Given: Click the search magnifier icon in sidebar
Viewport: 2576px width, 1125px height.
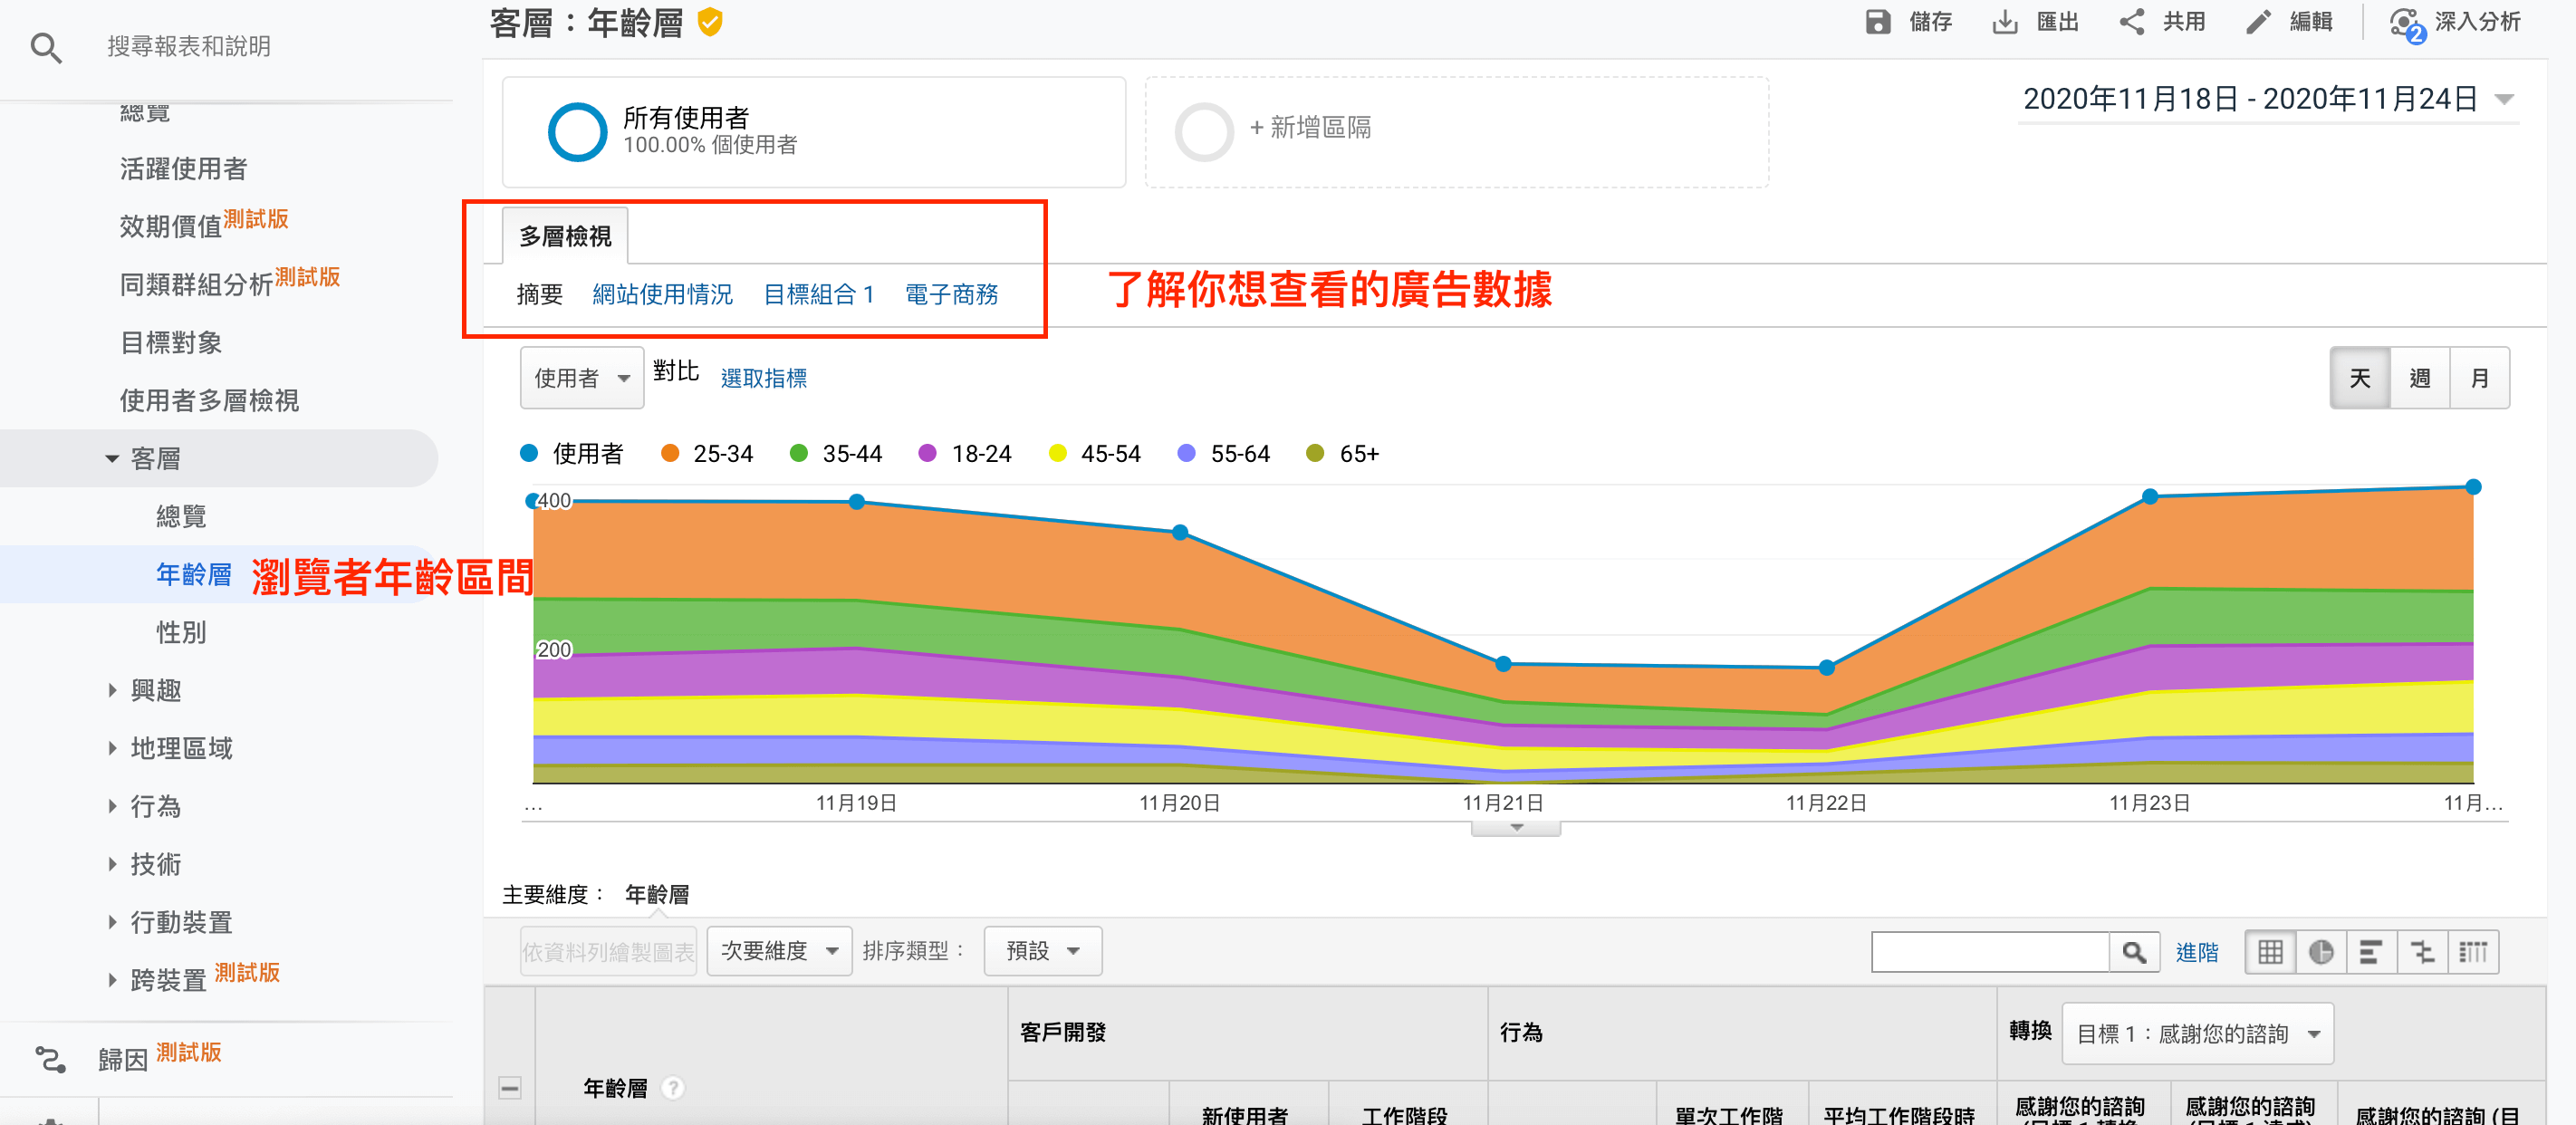Looking at the screenshot, I should (46, 47).
